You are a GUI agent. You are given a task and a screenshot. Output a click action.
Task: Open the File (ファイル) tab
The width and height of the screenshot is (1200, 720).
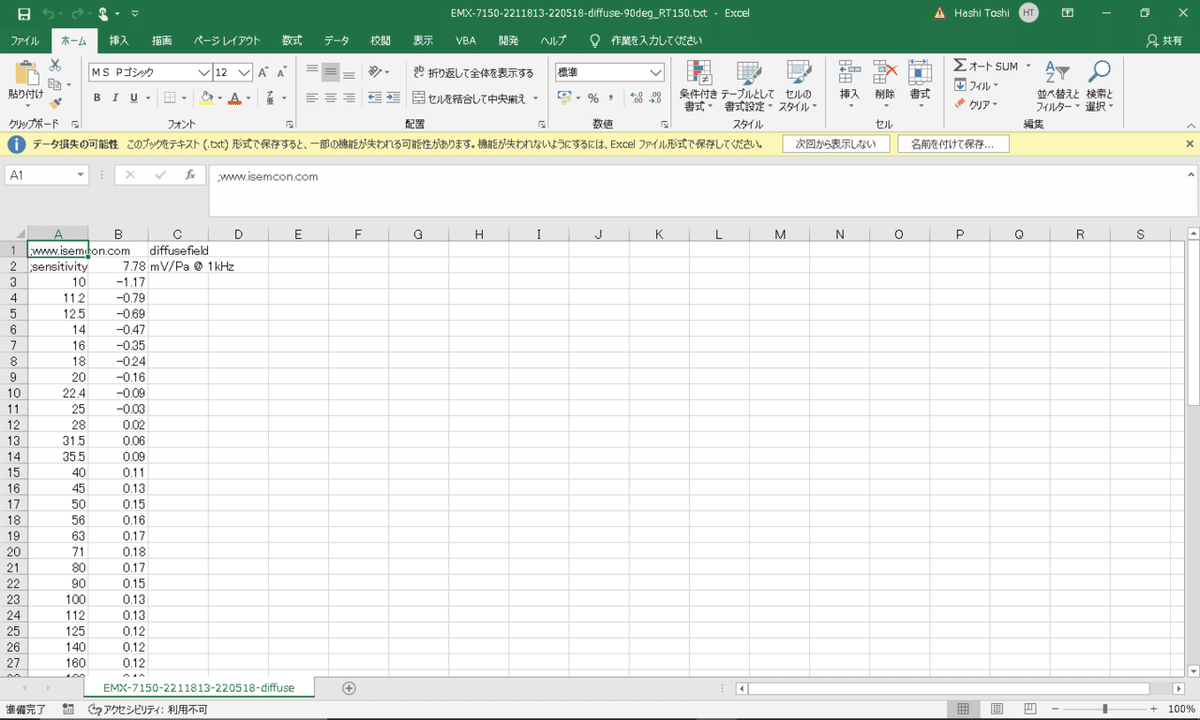point(25,41)
